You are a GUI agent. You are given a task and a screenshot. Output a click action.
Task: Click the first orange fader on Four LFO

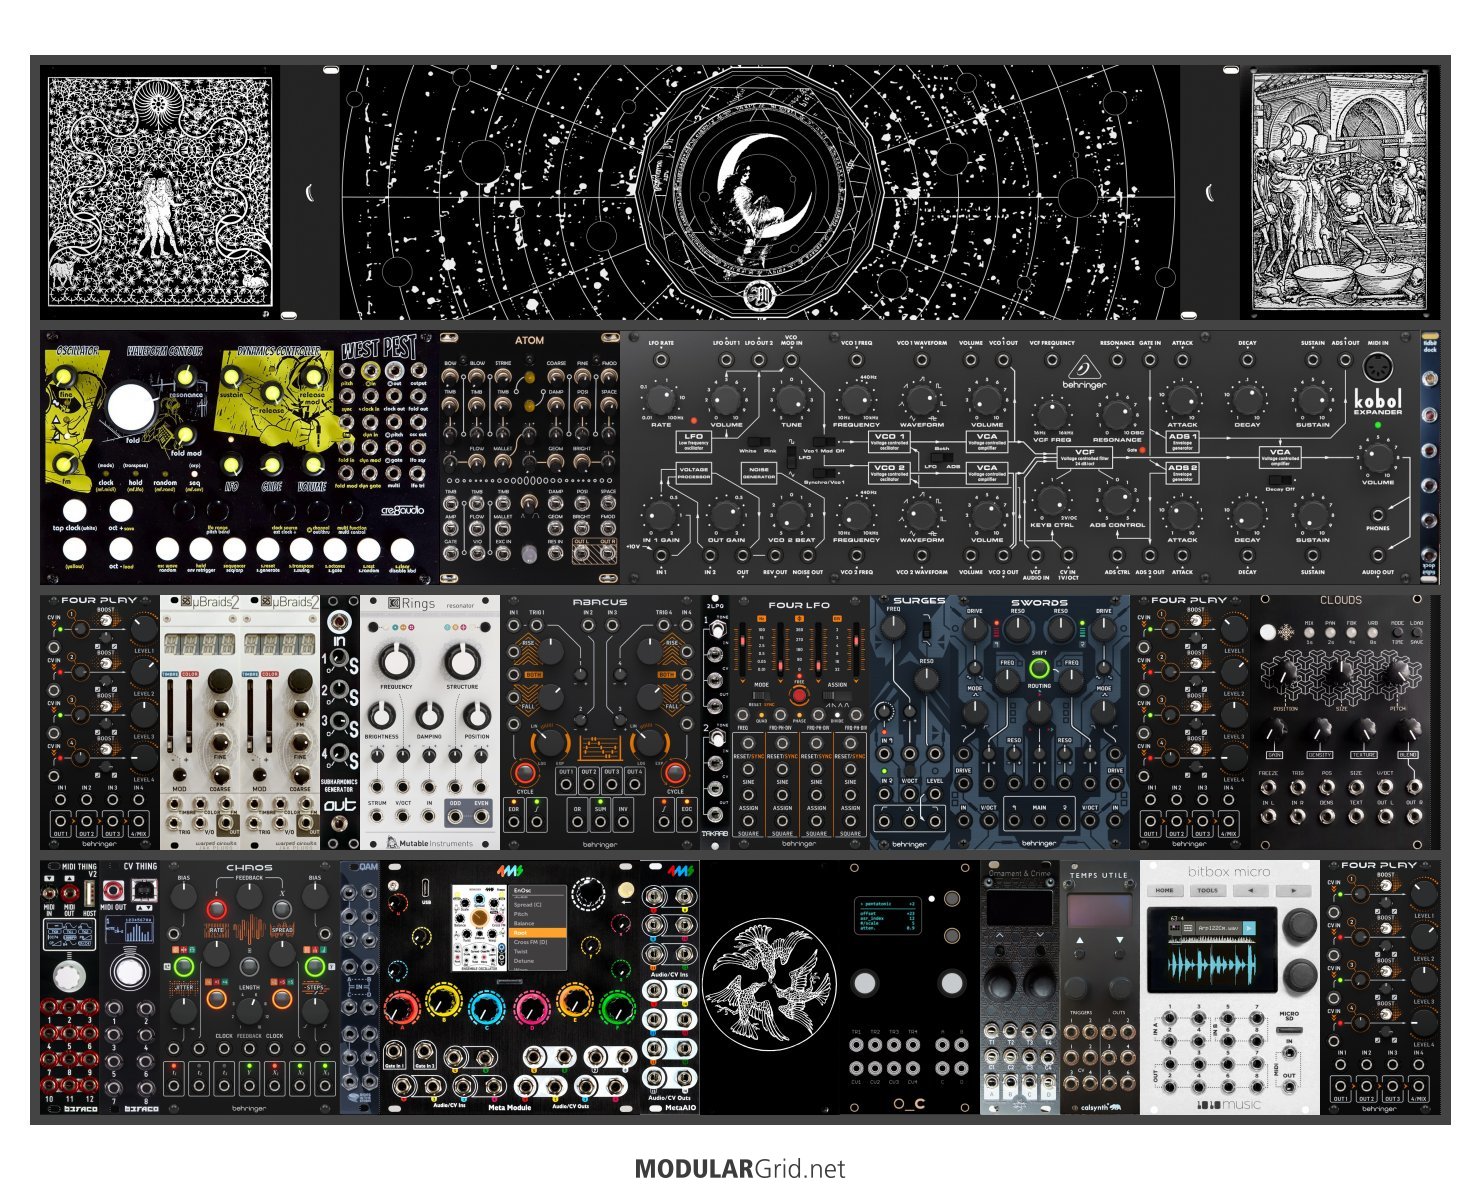point(743,650)
